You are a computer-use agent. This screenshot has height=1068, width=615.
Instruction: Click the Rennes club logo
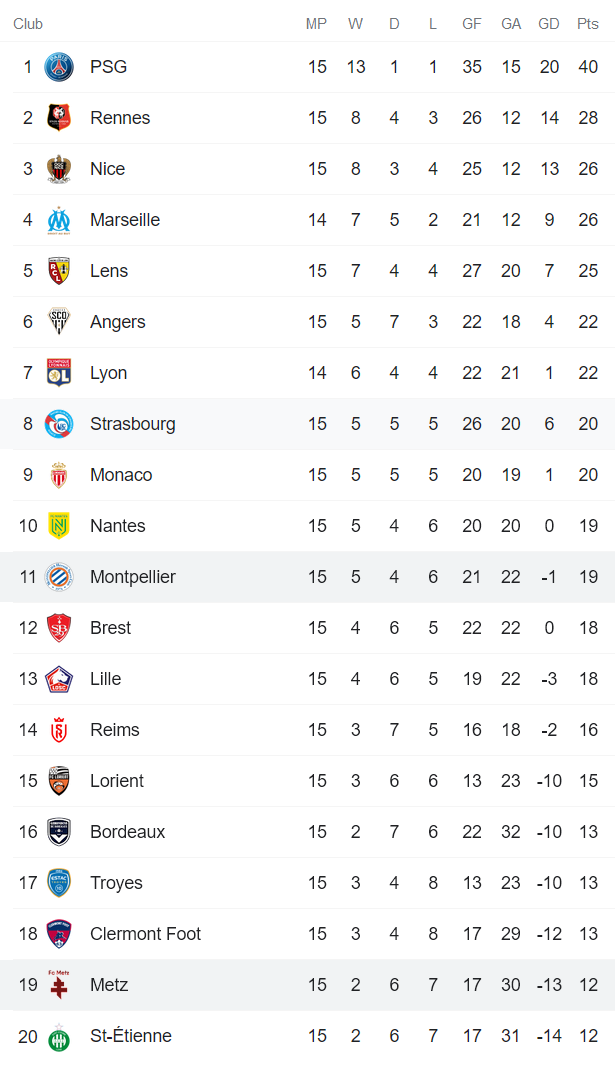pyautogui.click(x=59, y=118)
